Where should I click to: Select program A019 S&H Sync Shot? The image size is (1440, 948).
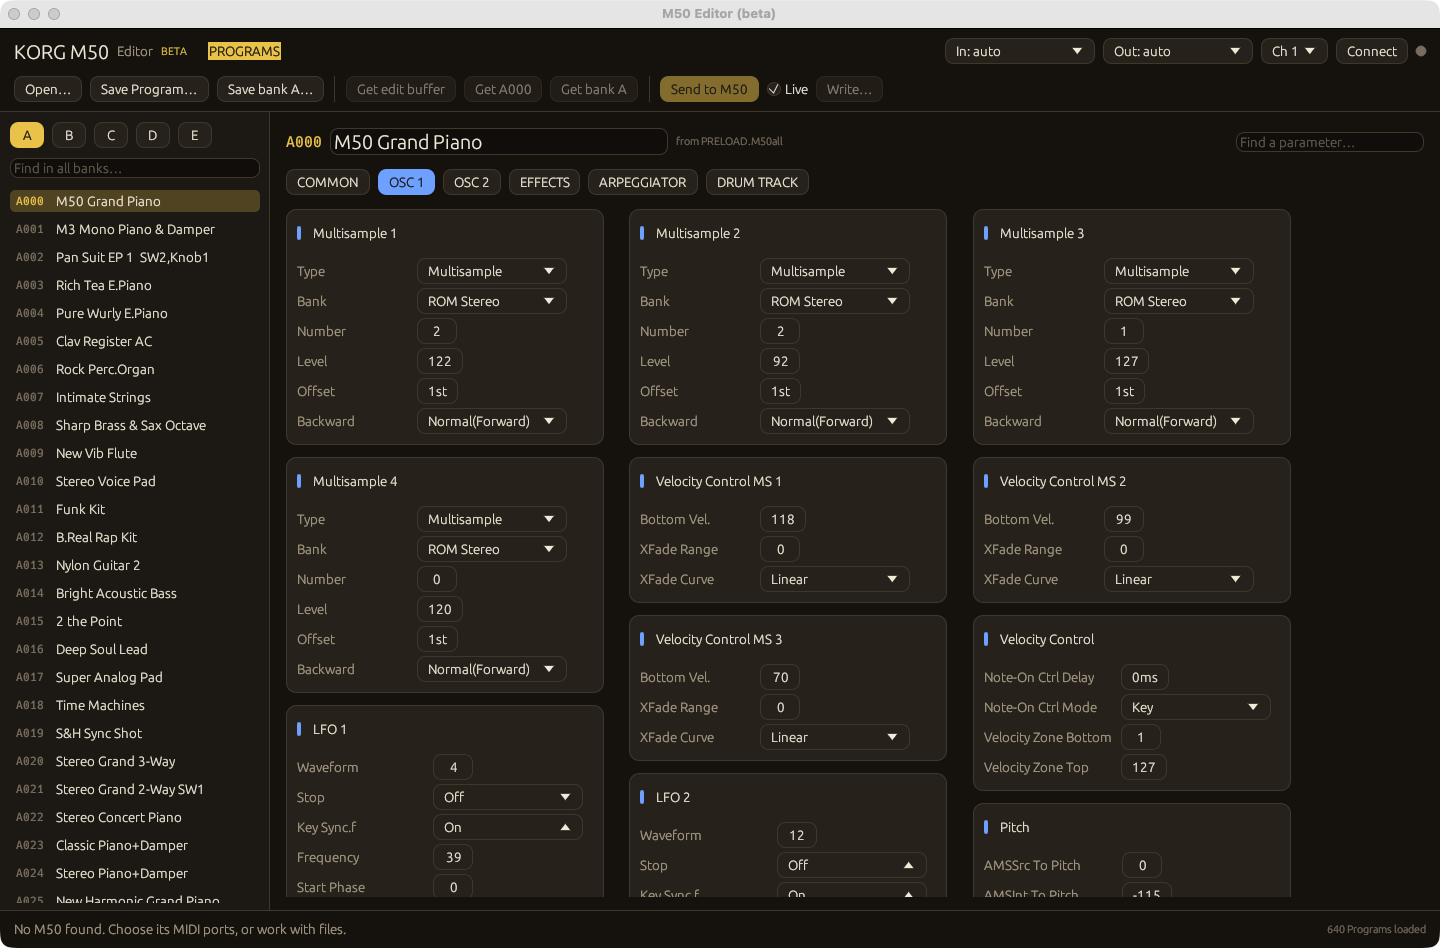(135, 733)
